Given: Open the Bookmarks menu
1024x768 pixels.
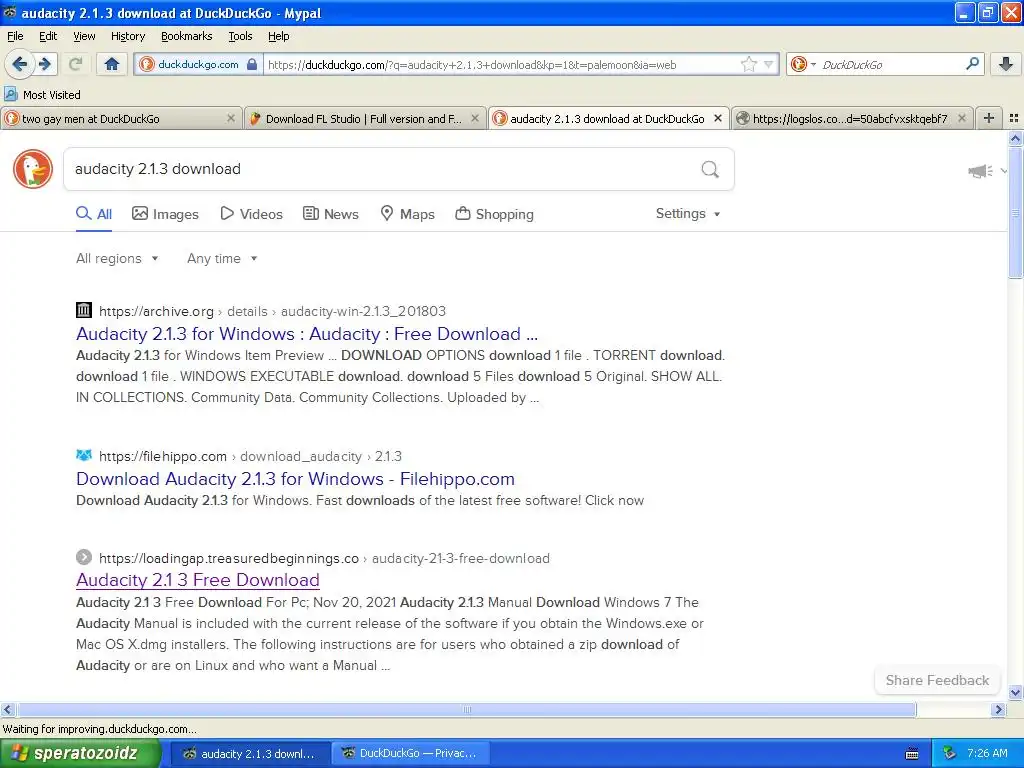Looking at the screenshot, I should 186,36.
